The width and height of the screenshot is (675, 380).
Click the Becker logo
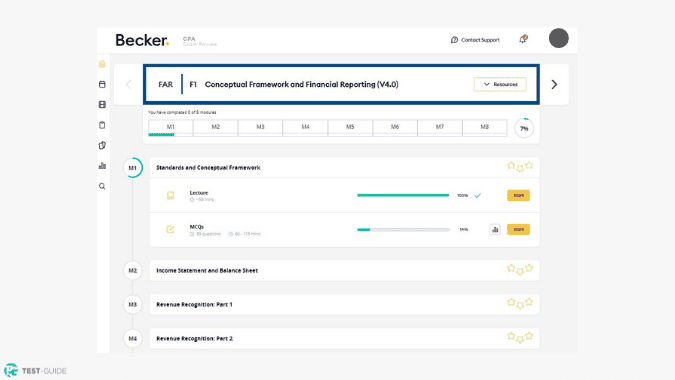click(142, 40)
